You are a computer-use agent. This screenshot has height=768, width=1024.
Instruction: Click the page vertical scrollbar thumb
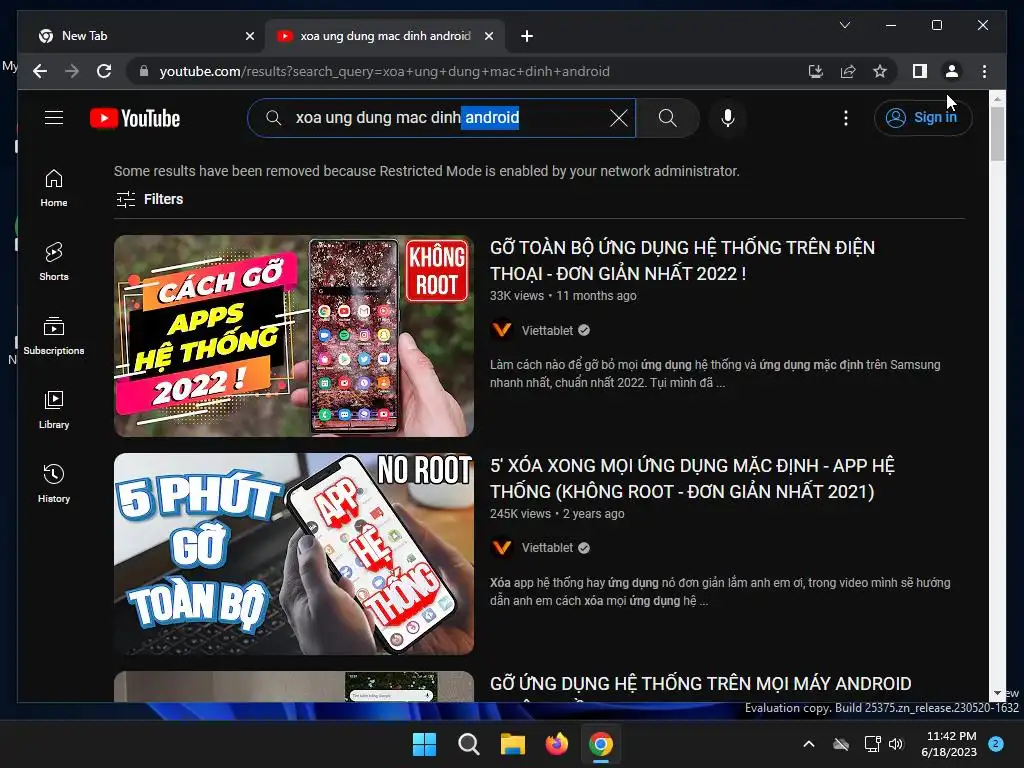coord(997,133)
